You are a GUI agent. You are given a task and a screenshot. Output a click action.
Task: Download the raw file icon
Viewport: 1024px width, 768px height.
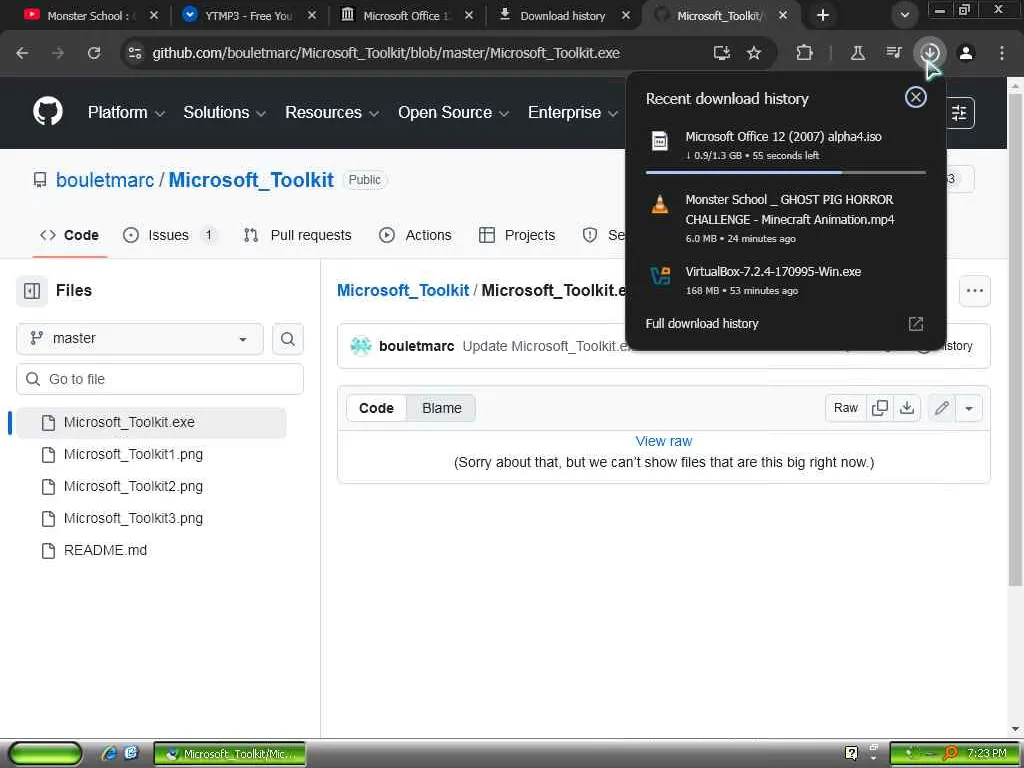(906, 408)
